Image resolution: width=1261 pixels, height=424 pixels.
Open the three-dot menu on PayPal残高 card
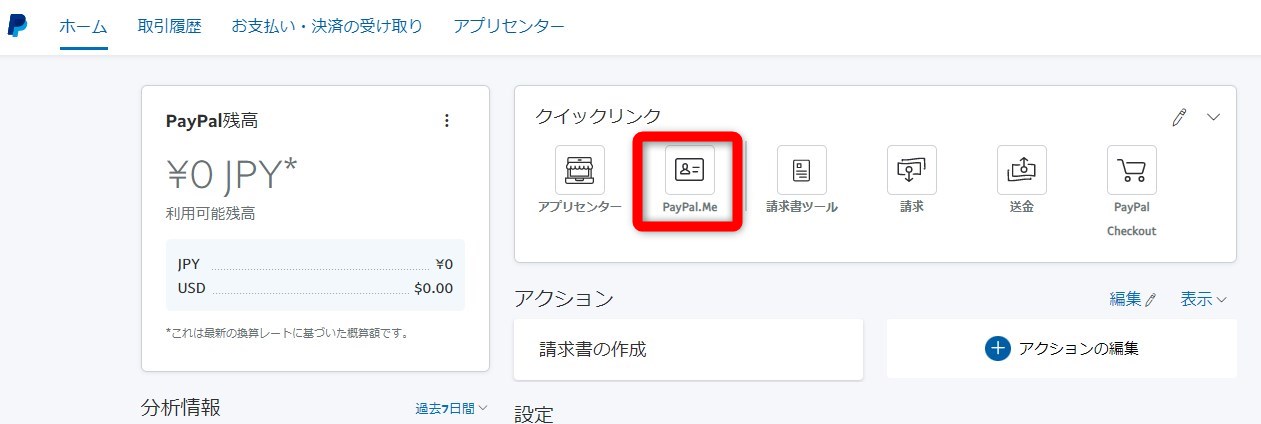[x=447, y=121]
